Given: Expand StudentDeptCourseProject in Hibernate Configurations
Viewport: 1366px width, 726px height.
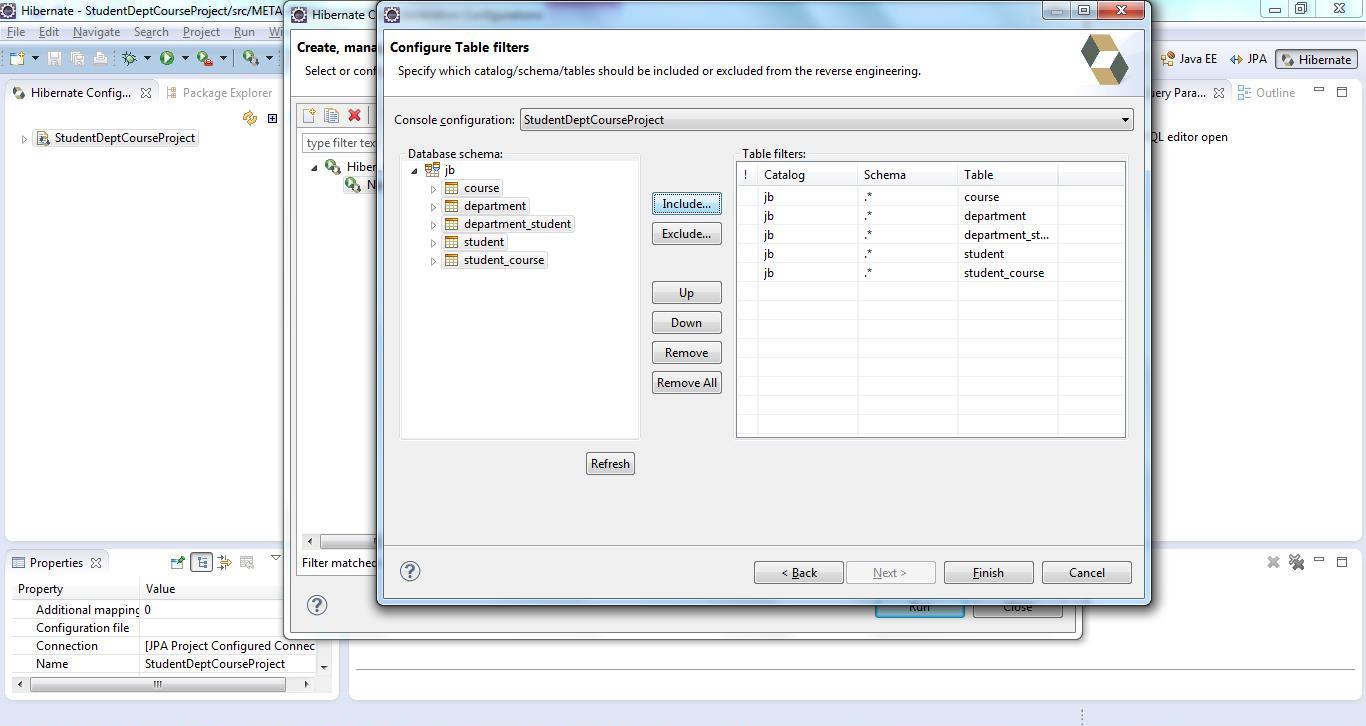Looking at the screenshot, I should (24, 139).
